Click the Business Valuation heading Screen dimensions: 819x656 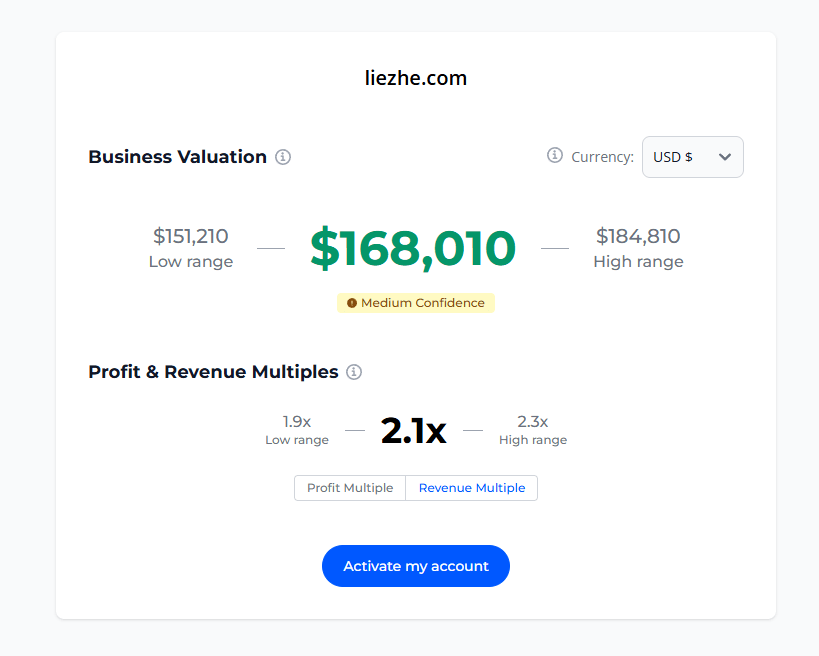tap(178, 157)
